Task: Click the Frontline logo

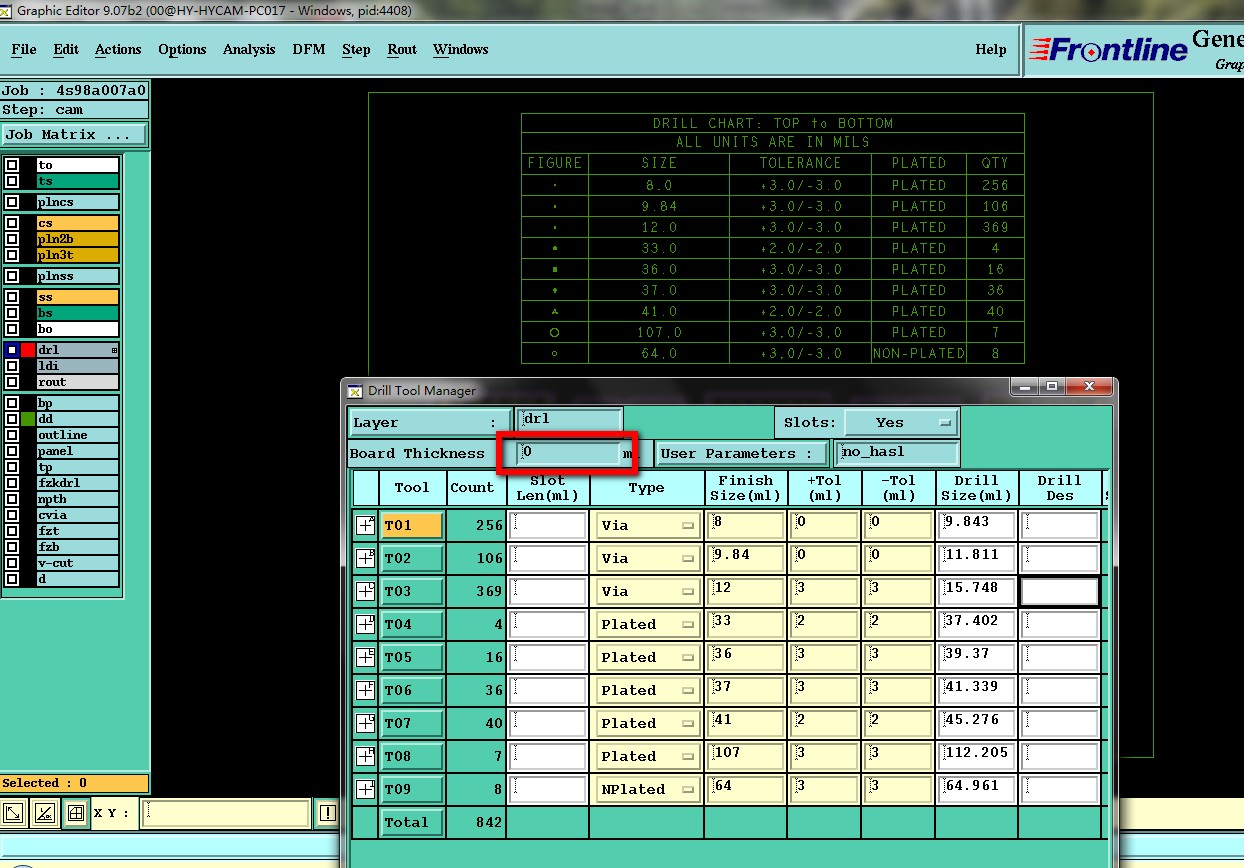Action: point(1107,49)
